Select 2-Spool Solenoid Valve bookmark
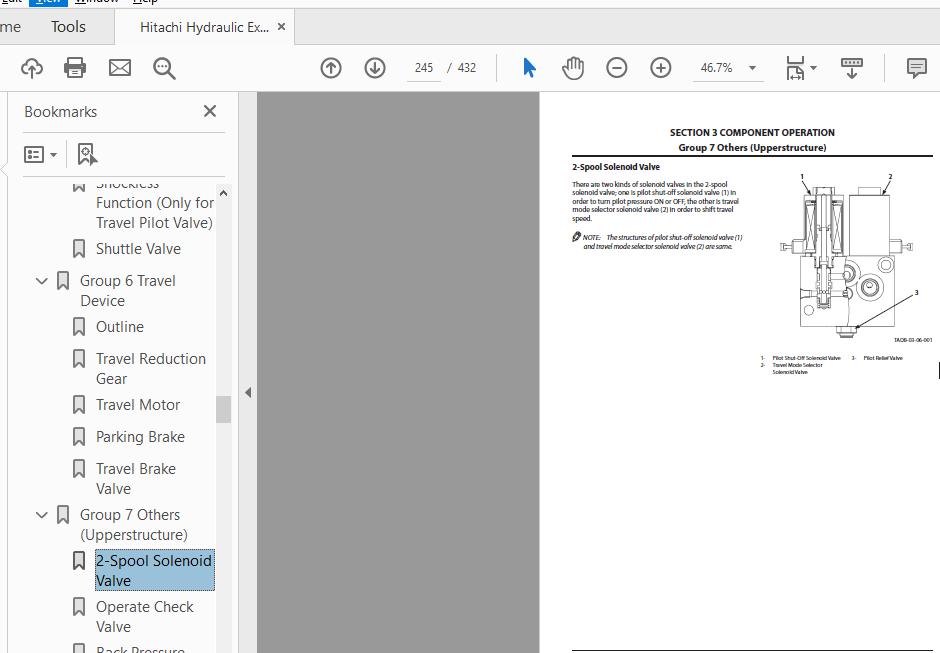Image resolution: width=940 pixels, height=653 pixels. 154,570
